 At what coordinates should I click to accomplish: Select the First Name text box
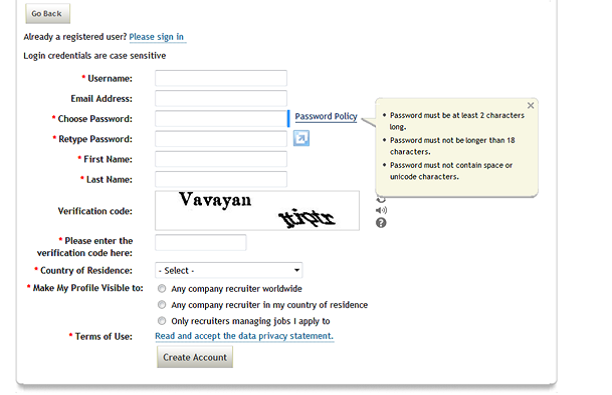[x=221, y=159]
